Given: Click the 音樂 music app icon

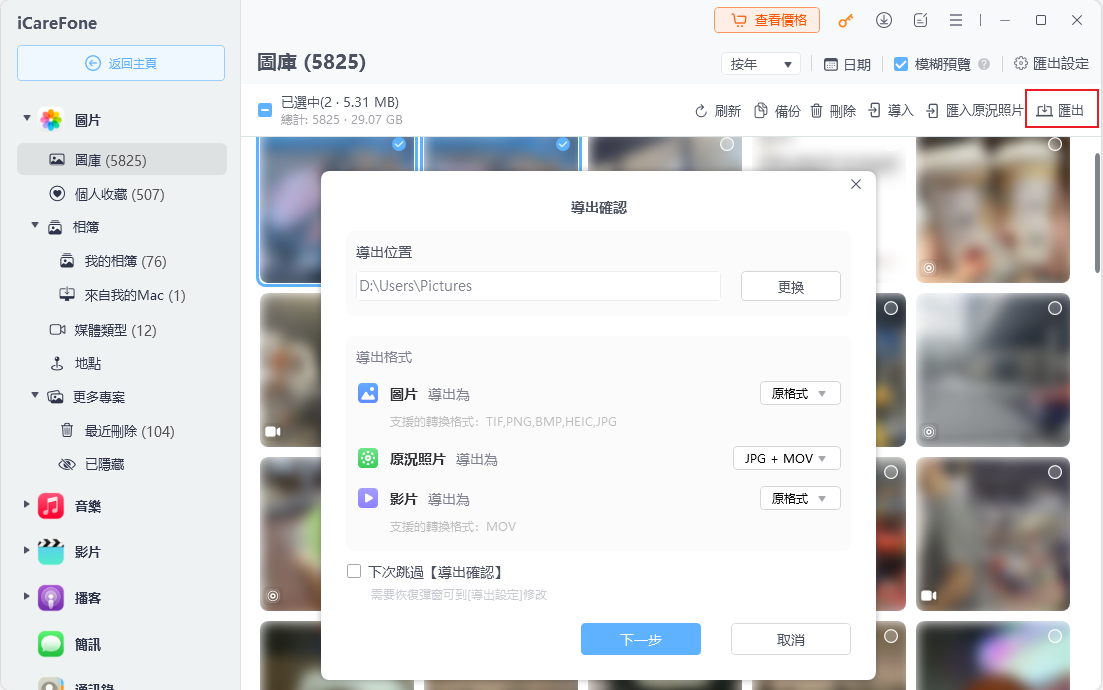Looking at the screenshot, I should 51,506.
